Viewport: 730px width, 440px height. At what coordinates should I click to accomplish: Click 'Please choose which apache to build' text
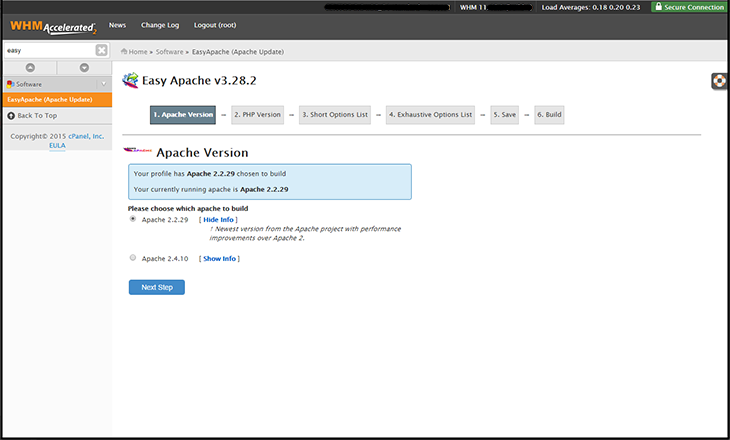[188, 209]
